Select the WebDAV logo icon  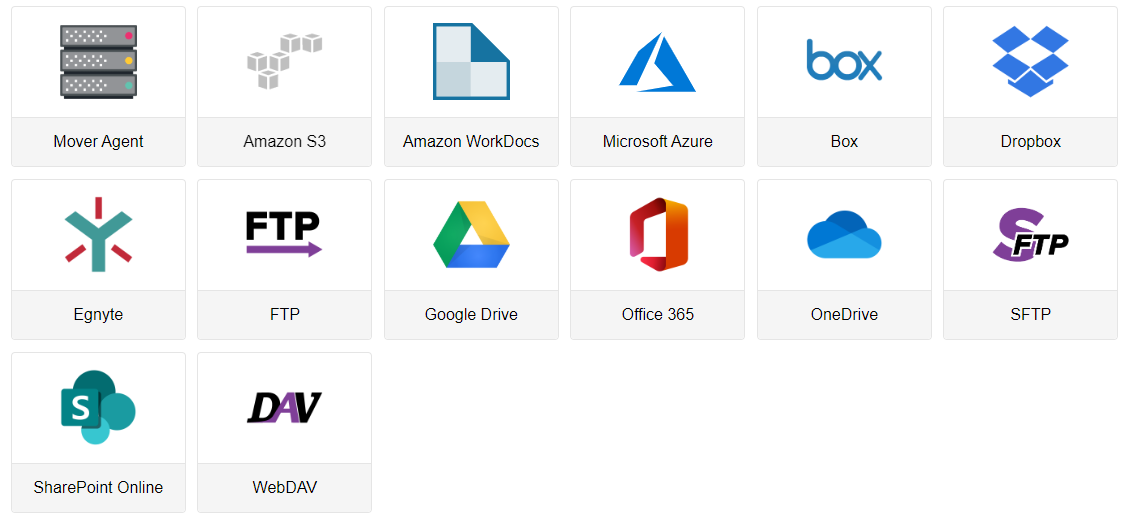point(284,407)
